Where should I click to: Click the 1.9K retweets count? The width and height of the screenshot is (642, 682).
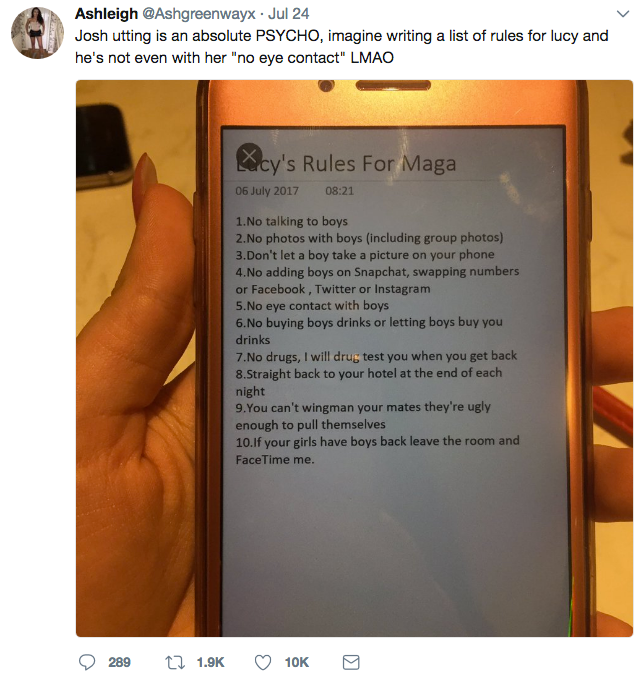pyautogui.click(x=211, y=662)
